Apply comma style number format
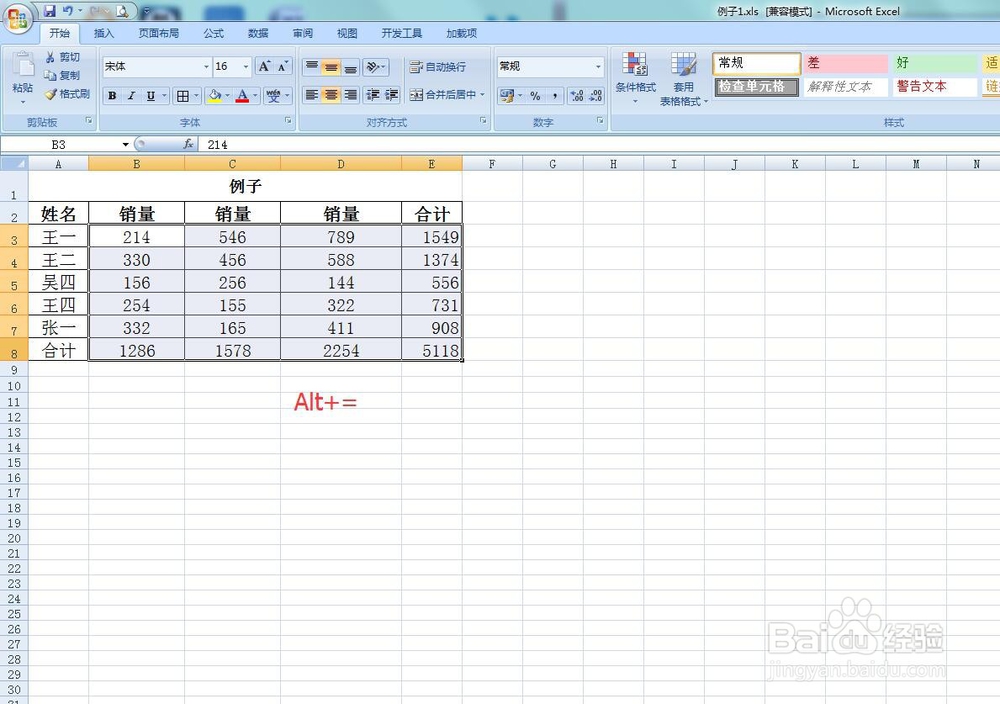 [x=555, y=96]
